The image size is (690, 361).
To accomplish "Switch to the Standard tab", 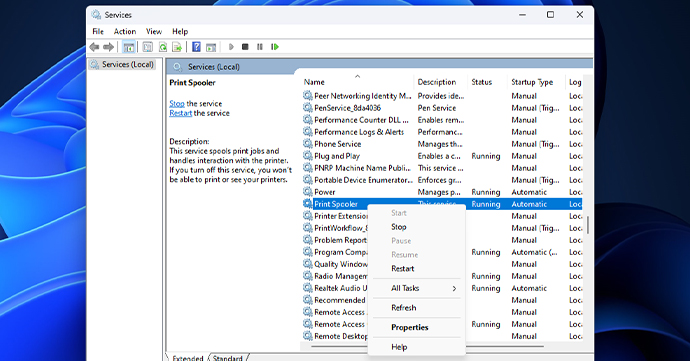I will coord(228,357).
